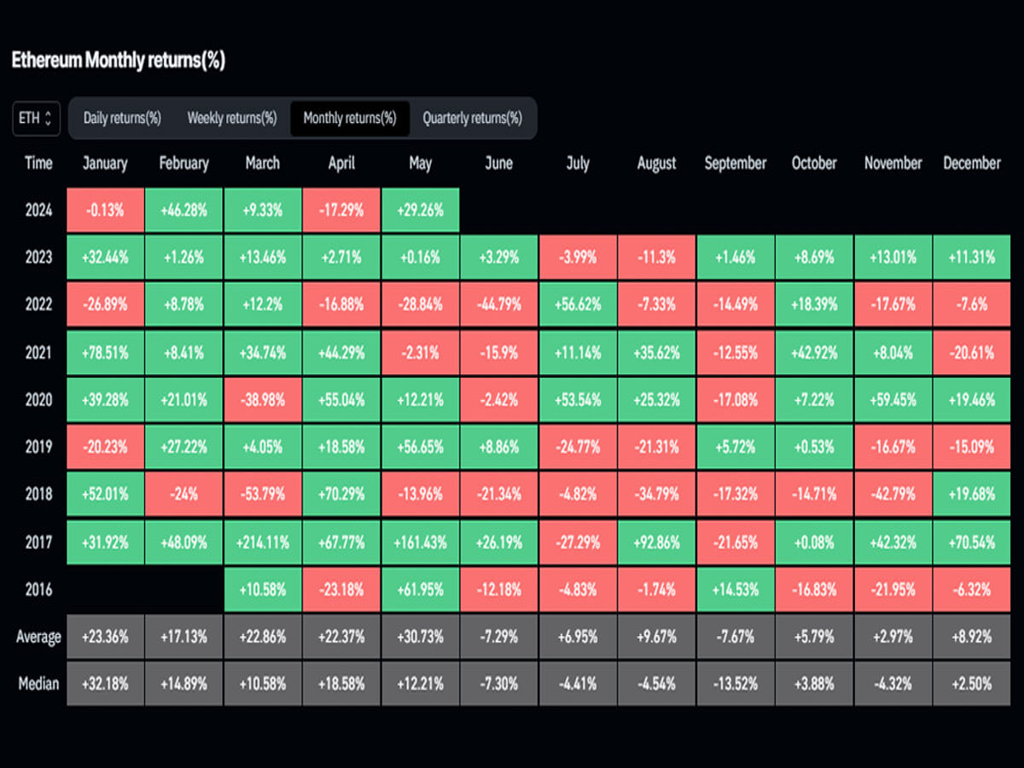Switch to the Daily returns(%) tab

coord(122,118)
